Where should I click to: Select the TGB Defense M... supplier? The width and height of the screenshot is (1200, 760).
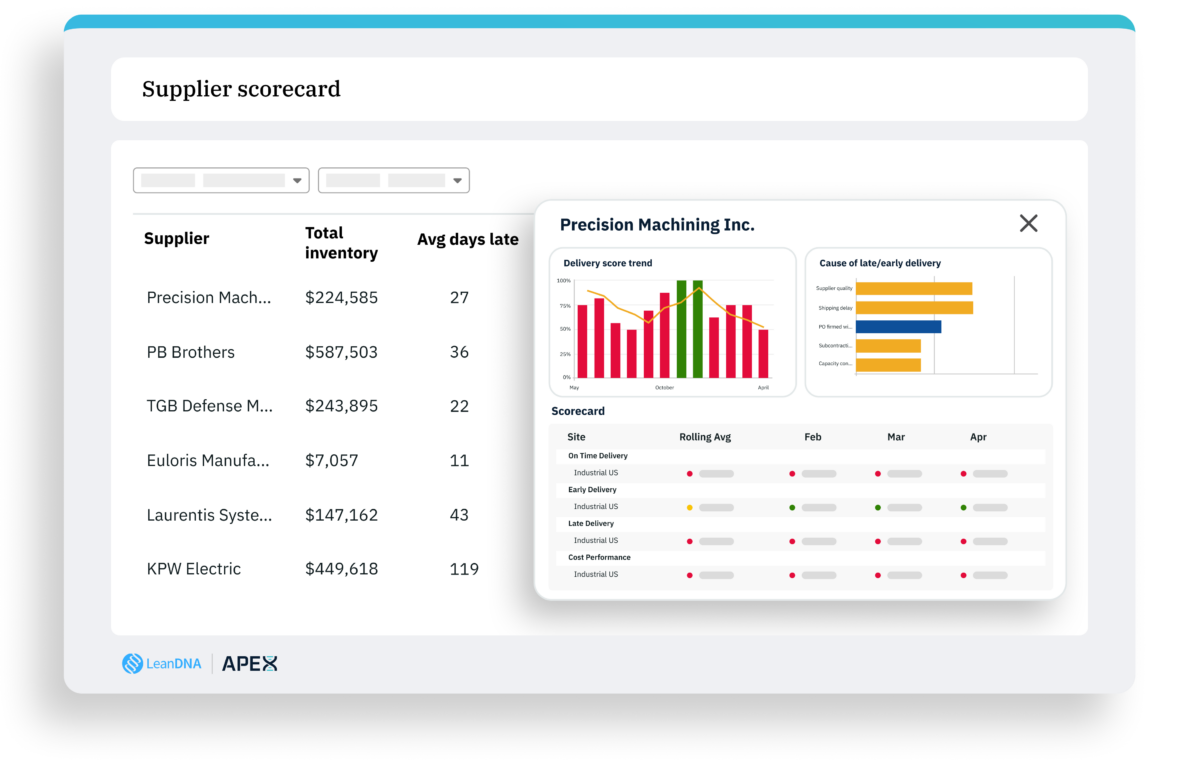click(209, 406)
